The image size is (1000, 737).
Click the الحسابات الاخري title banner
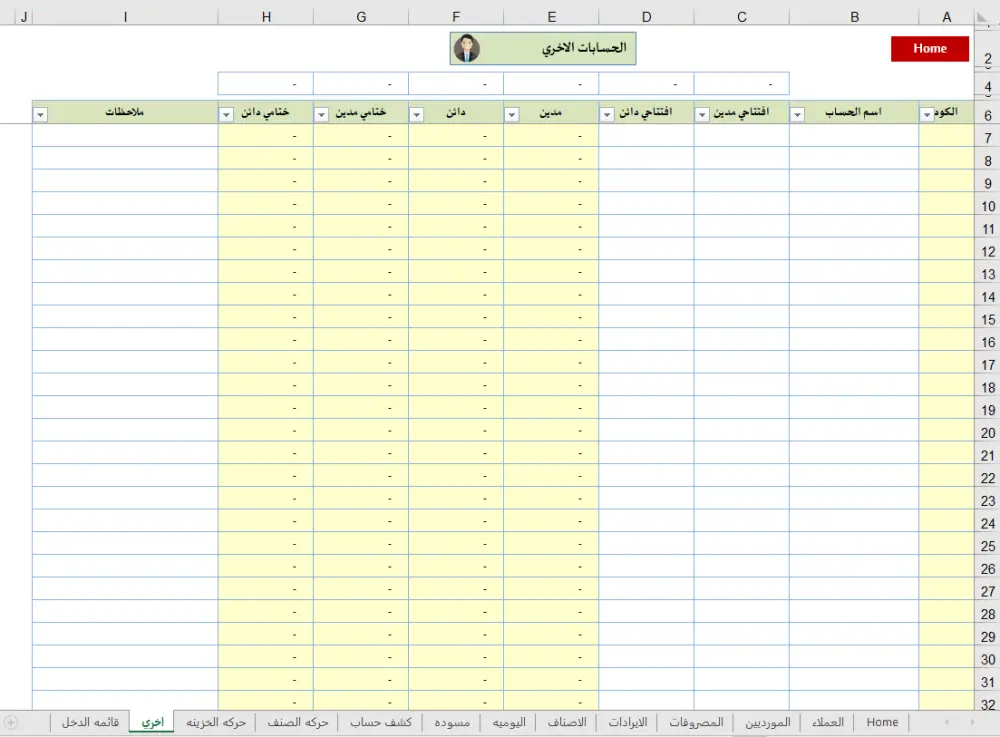pos(543,48)
